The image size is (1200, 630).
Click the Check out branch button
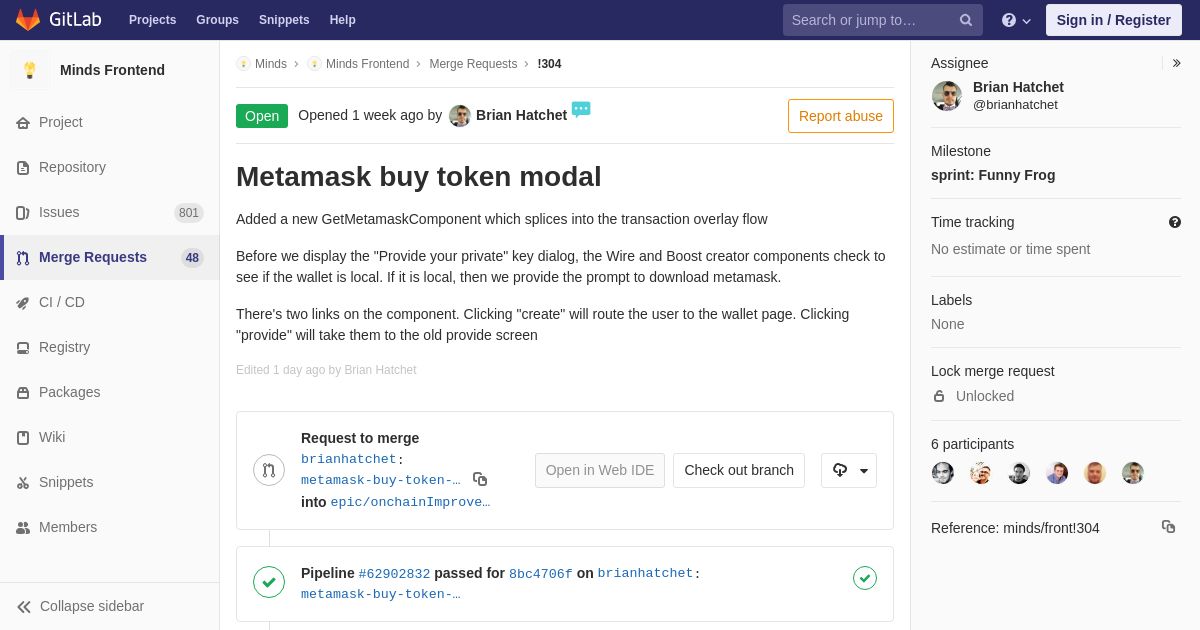click(x=739, y=470)
